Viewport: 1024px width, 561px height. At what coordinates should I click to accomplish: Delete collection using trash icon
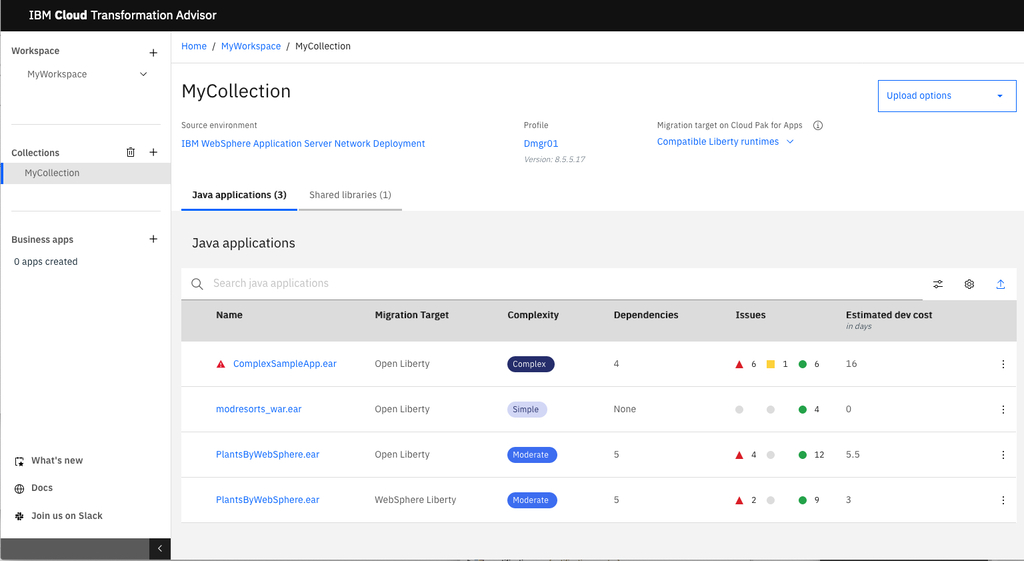(131, 152)
